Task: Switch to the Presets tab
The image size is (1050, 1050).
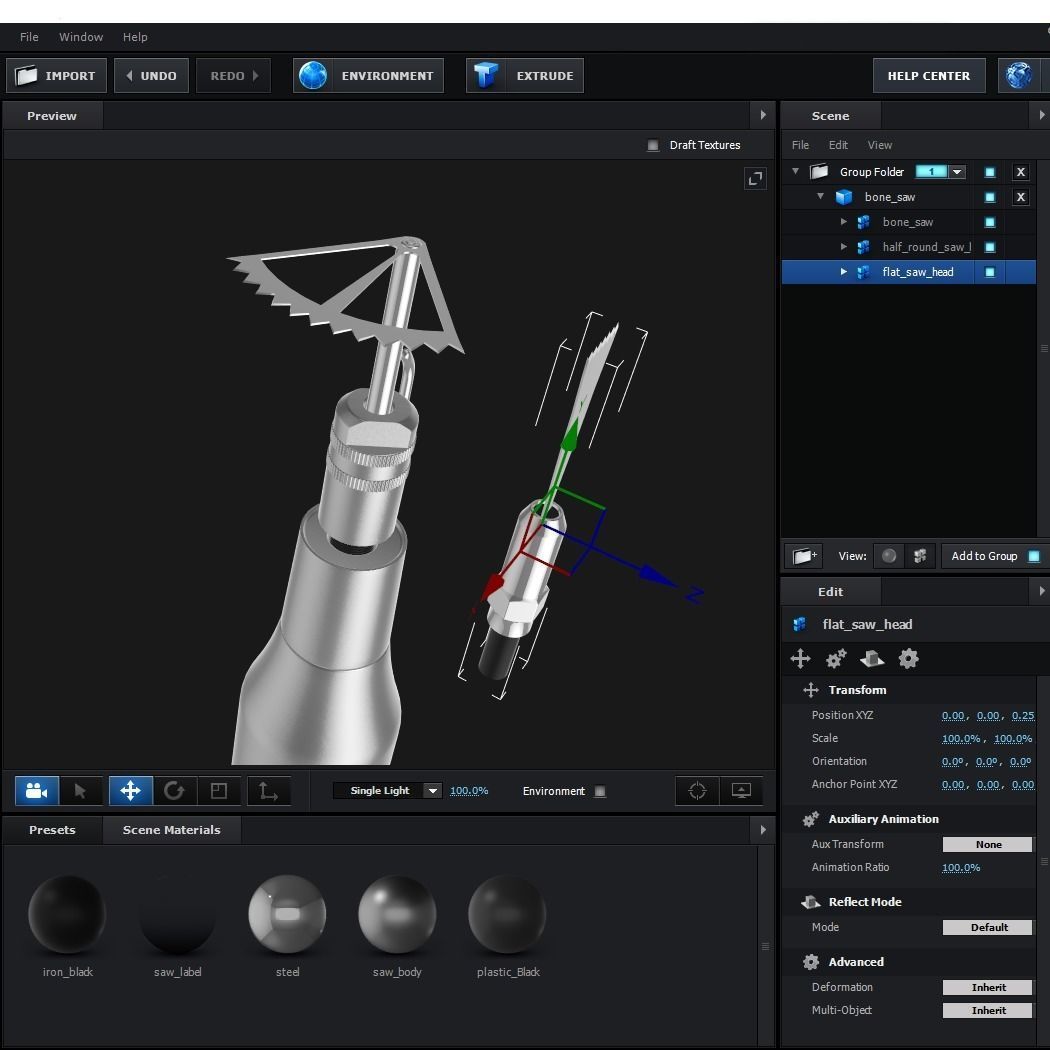Action: (x=52, y=830)
